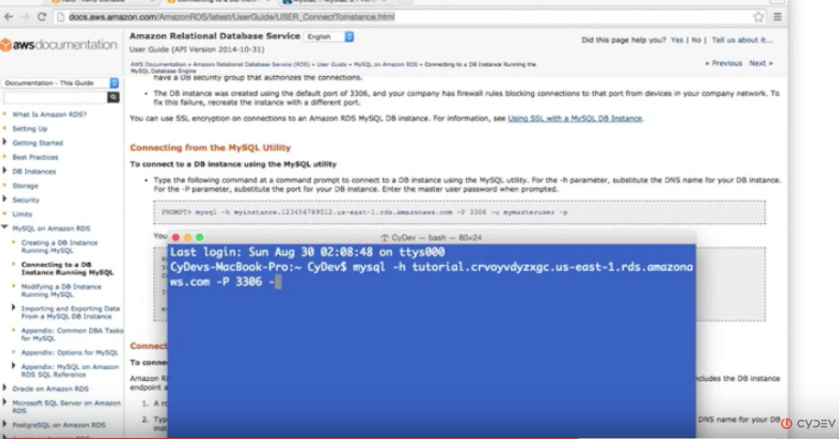Click Connecting from the MySQL Utility heading
This screenshot has height=439, width=839.
point(210,148)
